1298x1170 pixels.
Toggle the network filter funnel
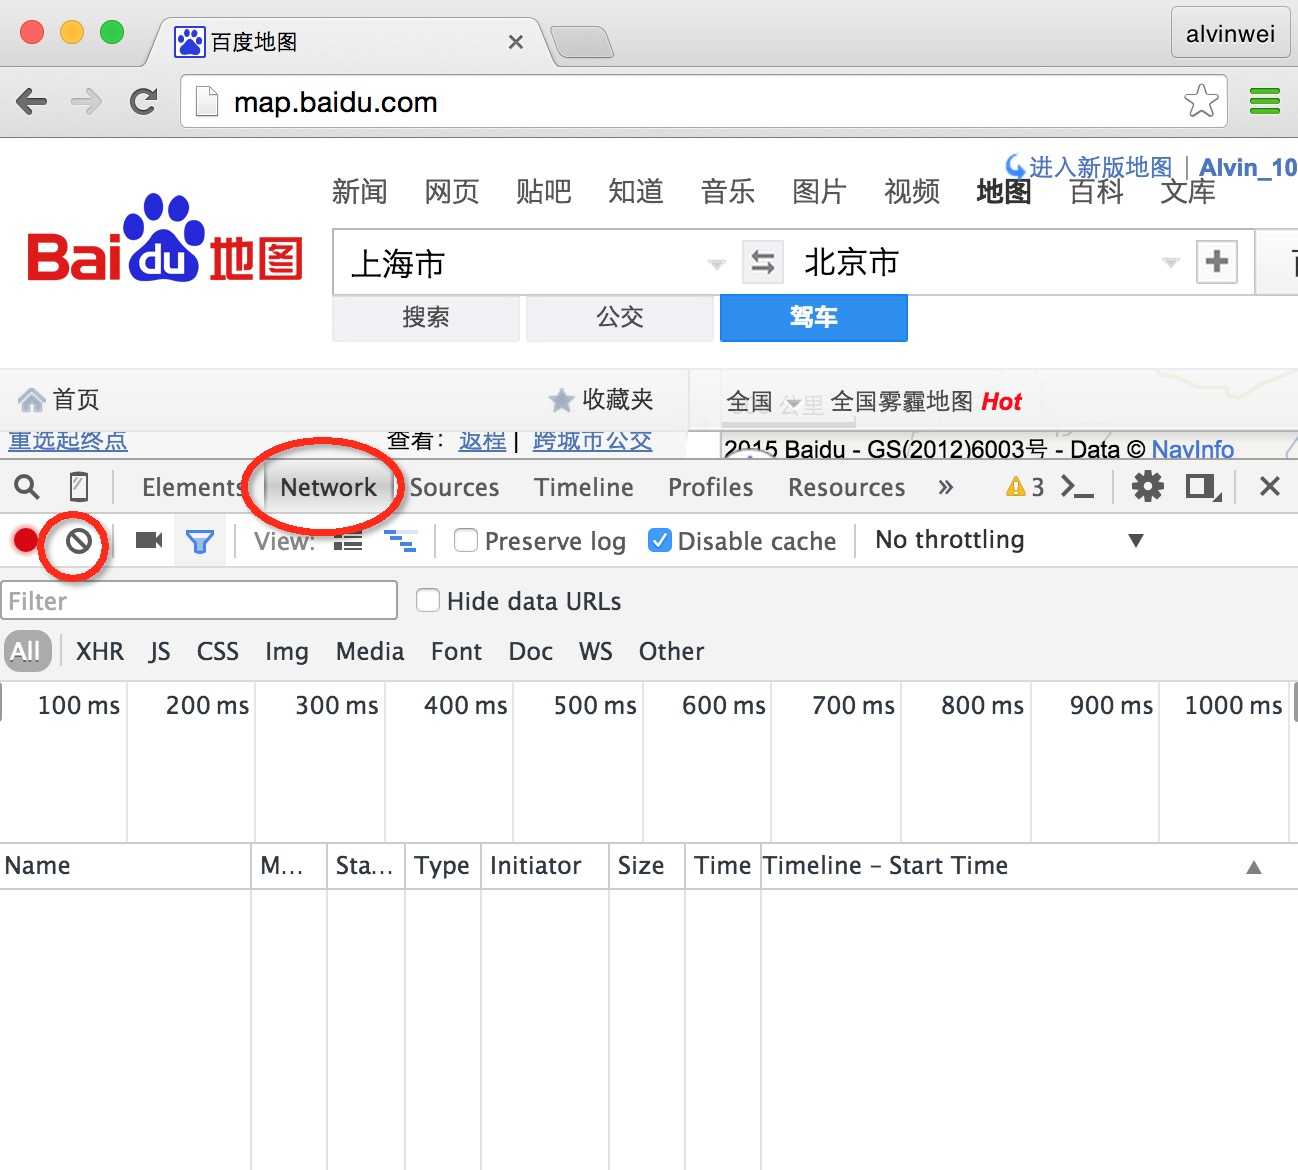(x=200, y=541)
